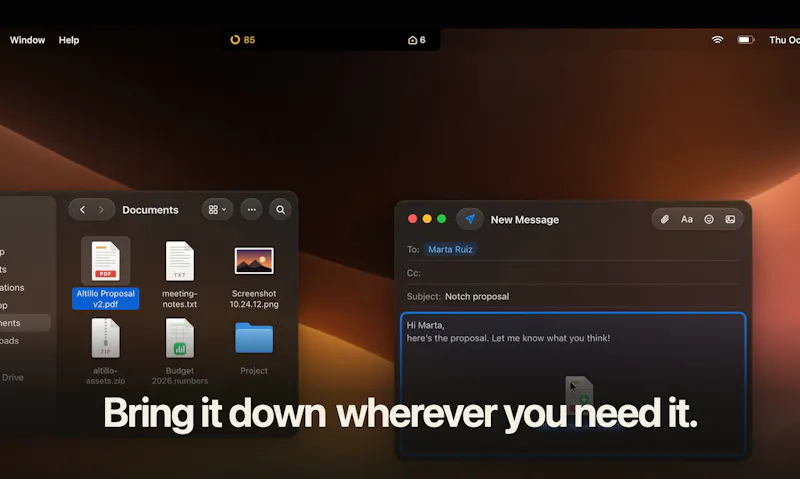Go back in Finder Documents window

[x=82, y=210]
